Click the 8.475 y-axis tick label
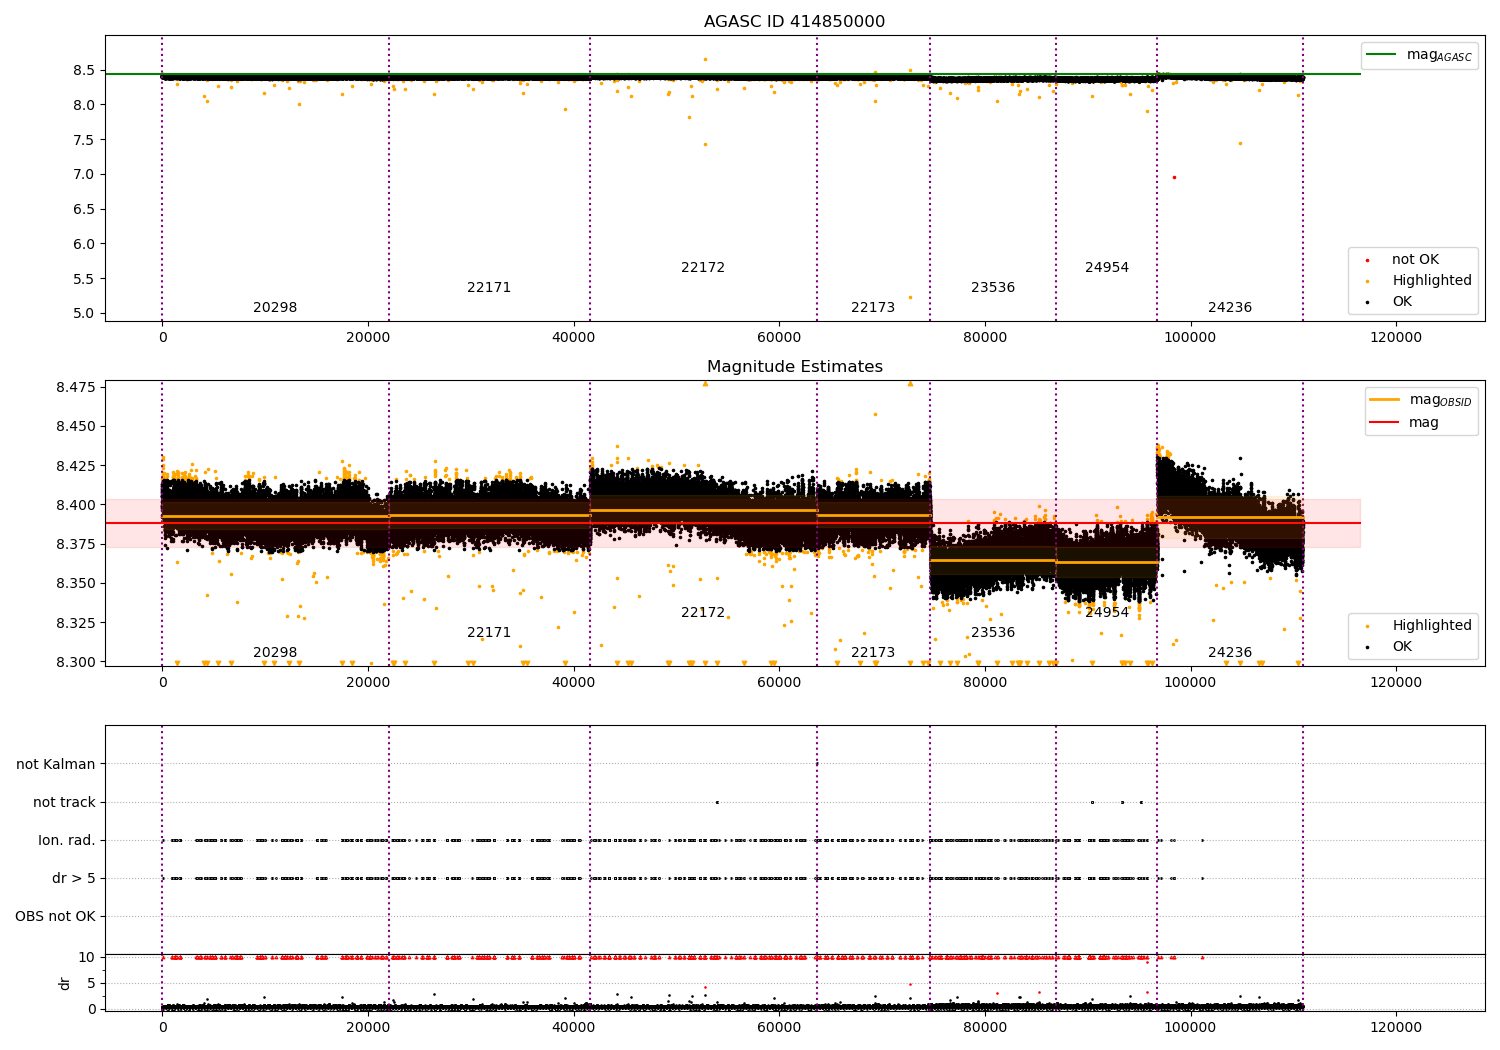 [x=77, y=387]
